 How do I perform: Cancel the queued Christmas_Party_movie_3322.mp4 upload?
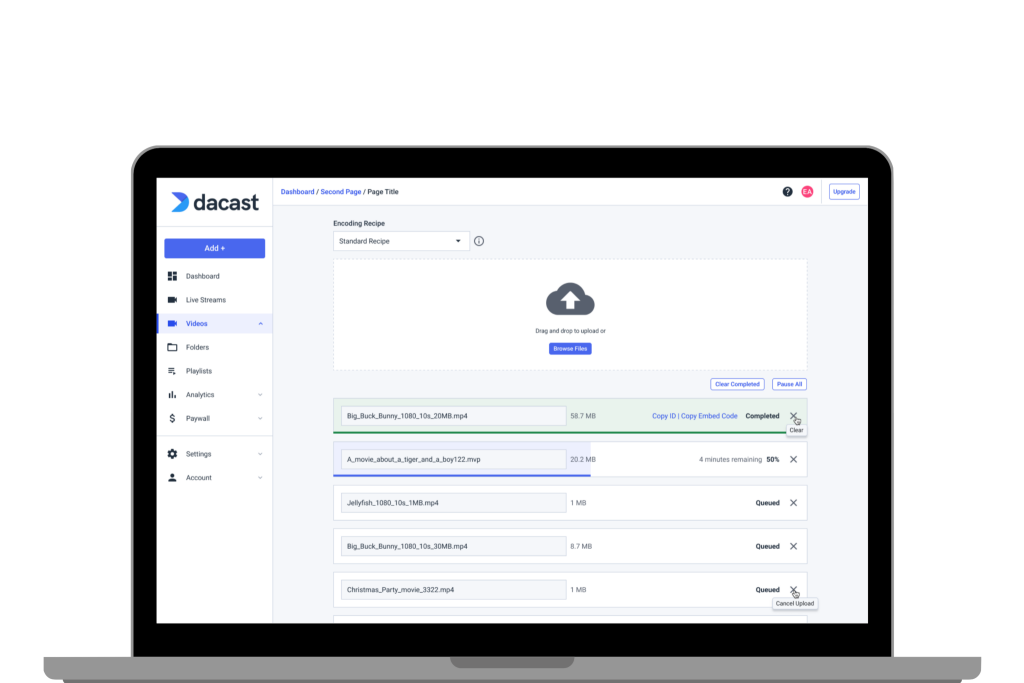pyautogui.click(x=793, y=590)
